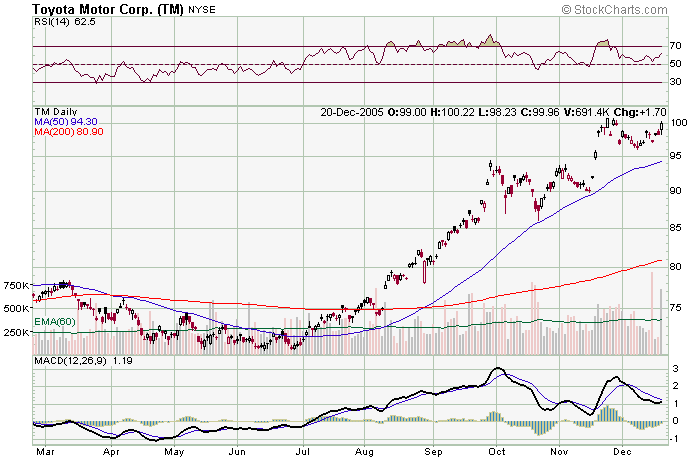Click the 20-Dec-2005 date text
Screen dimensions: 700x462
click(352, 112)
